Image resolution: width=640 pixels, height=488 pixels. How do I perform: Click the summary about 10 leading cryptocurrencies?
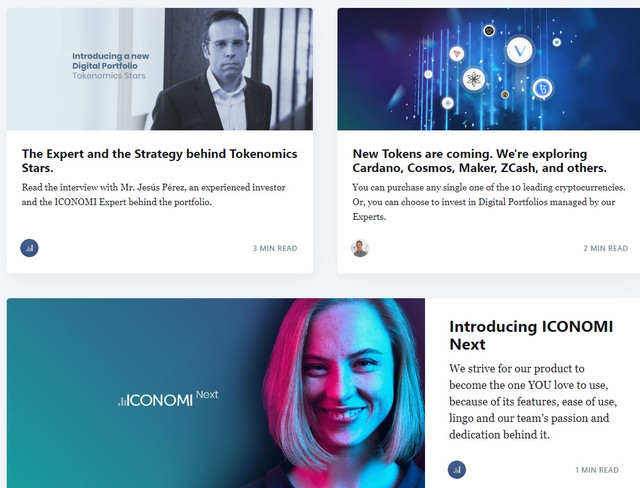(x=489, y=202)
